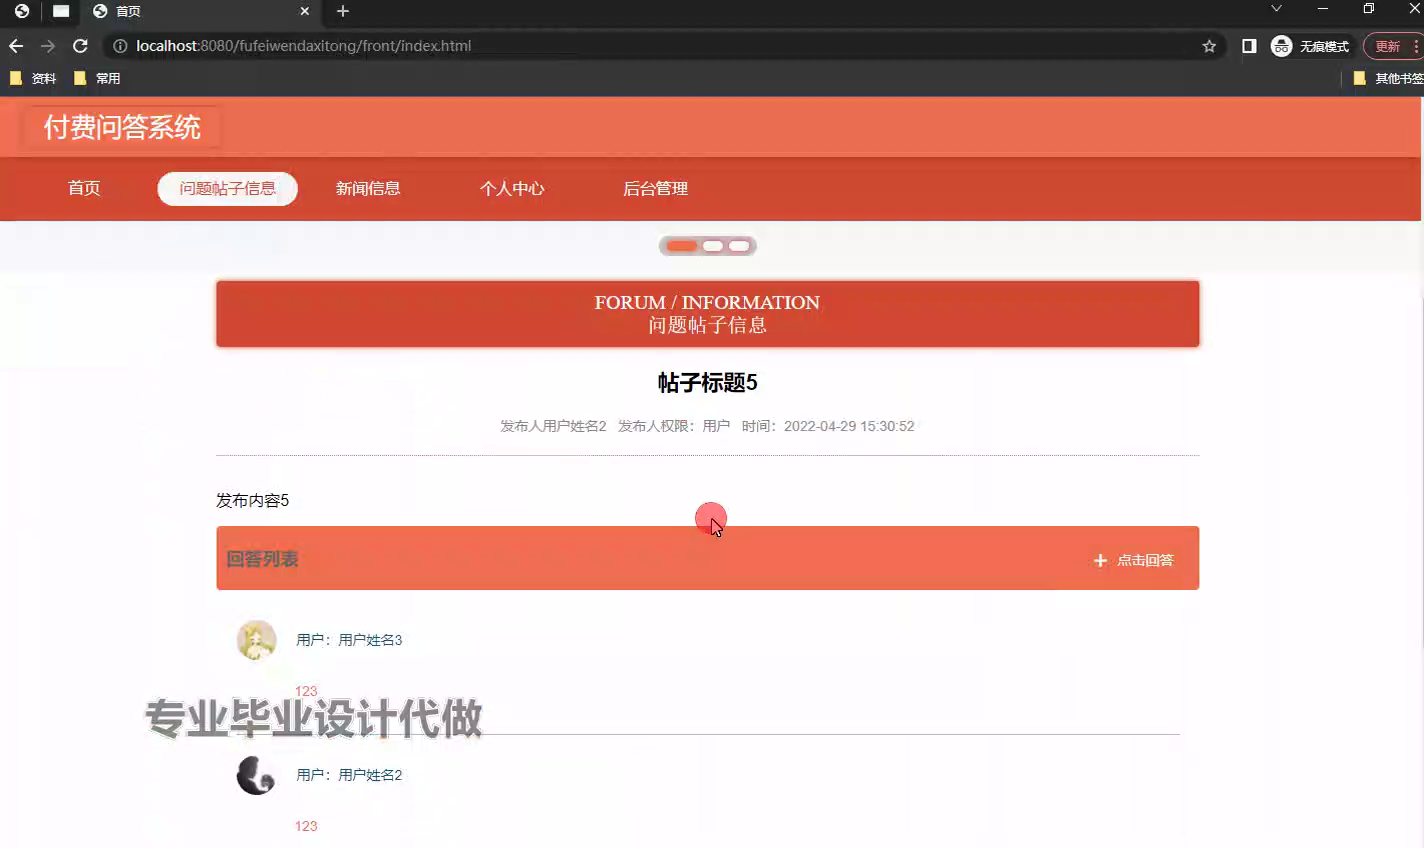Image resolution: width=1424 pixels, height=848 pixels.
Task: Open the 资料 bookmark folder
Action: pos(33,78)
